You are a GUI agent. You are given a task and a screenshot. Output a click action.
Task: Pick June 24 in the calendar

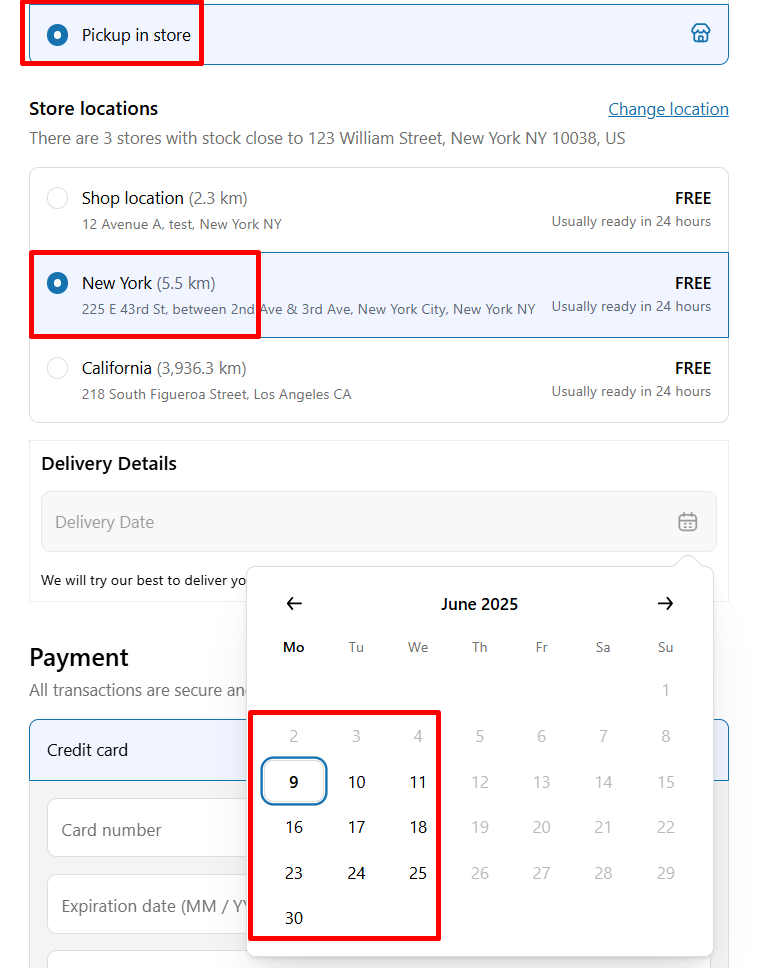(356, 873)
